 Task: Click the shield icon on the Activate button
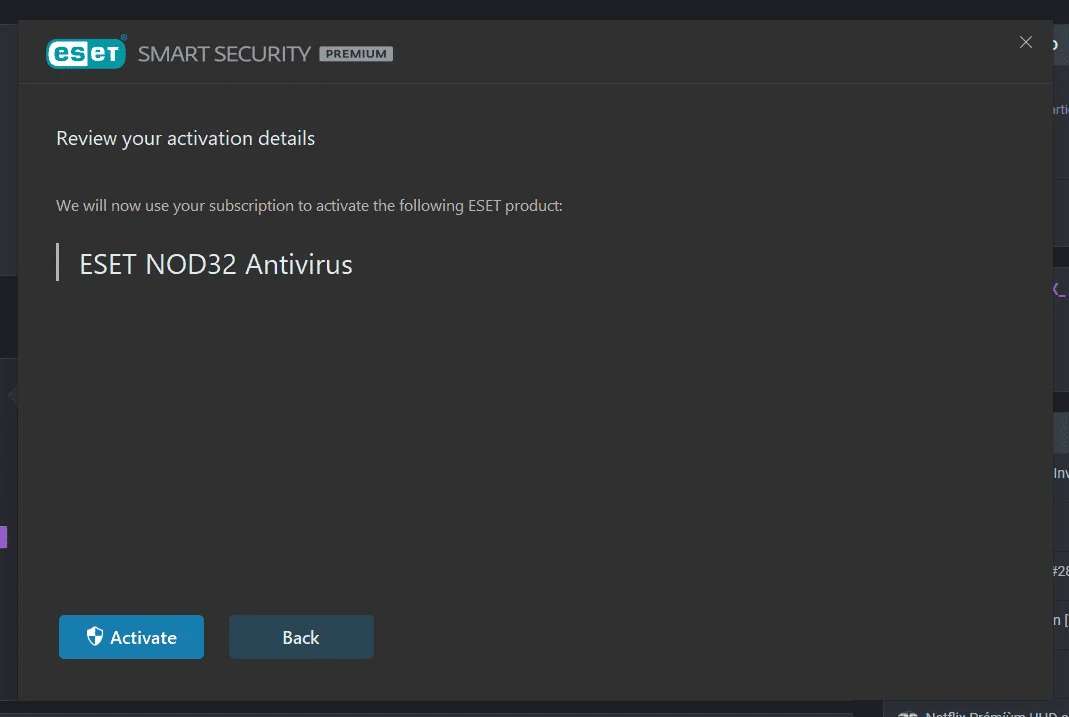[95, 637]
